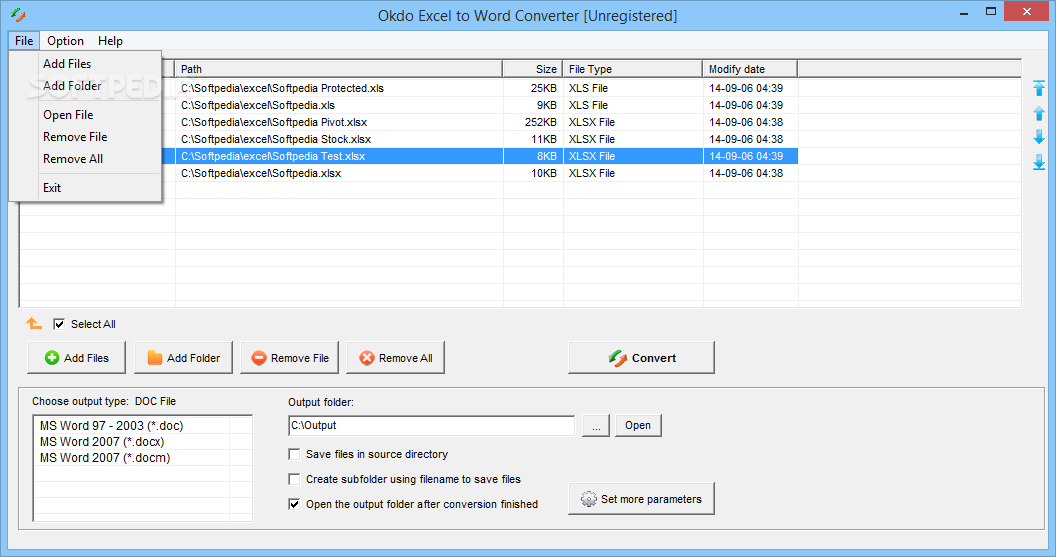The width and height of the screenshot is (1056, 557).
Task: Click the orange up-level arrow icon beside Select All
Action: [x=34, y=324]
